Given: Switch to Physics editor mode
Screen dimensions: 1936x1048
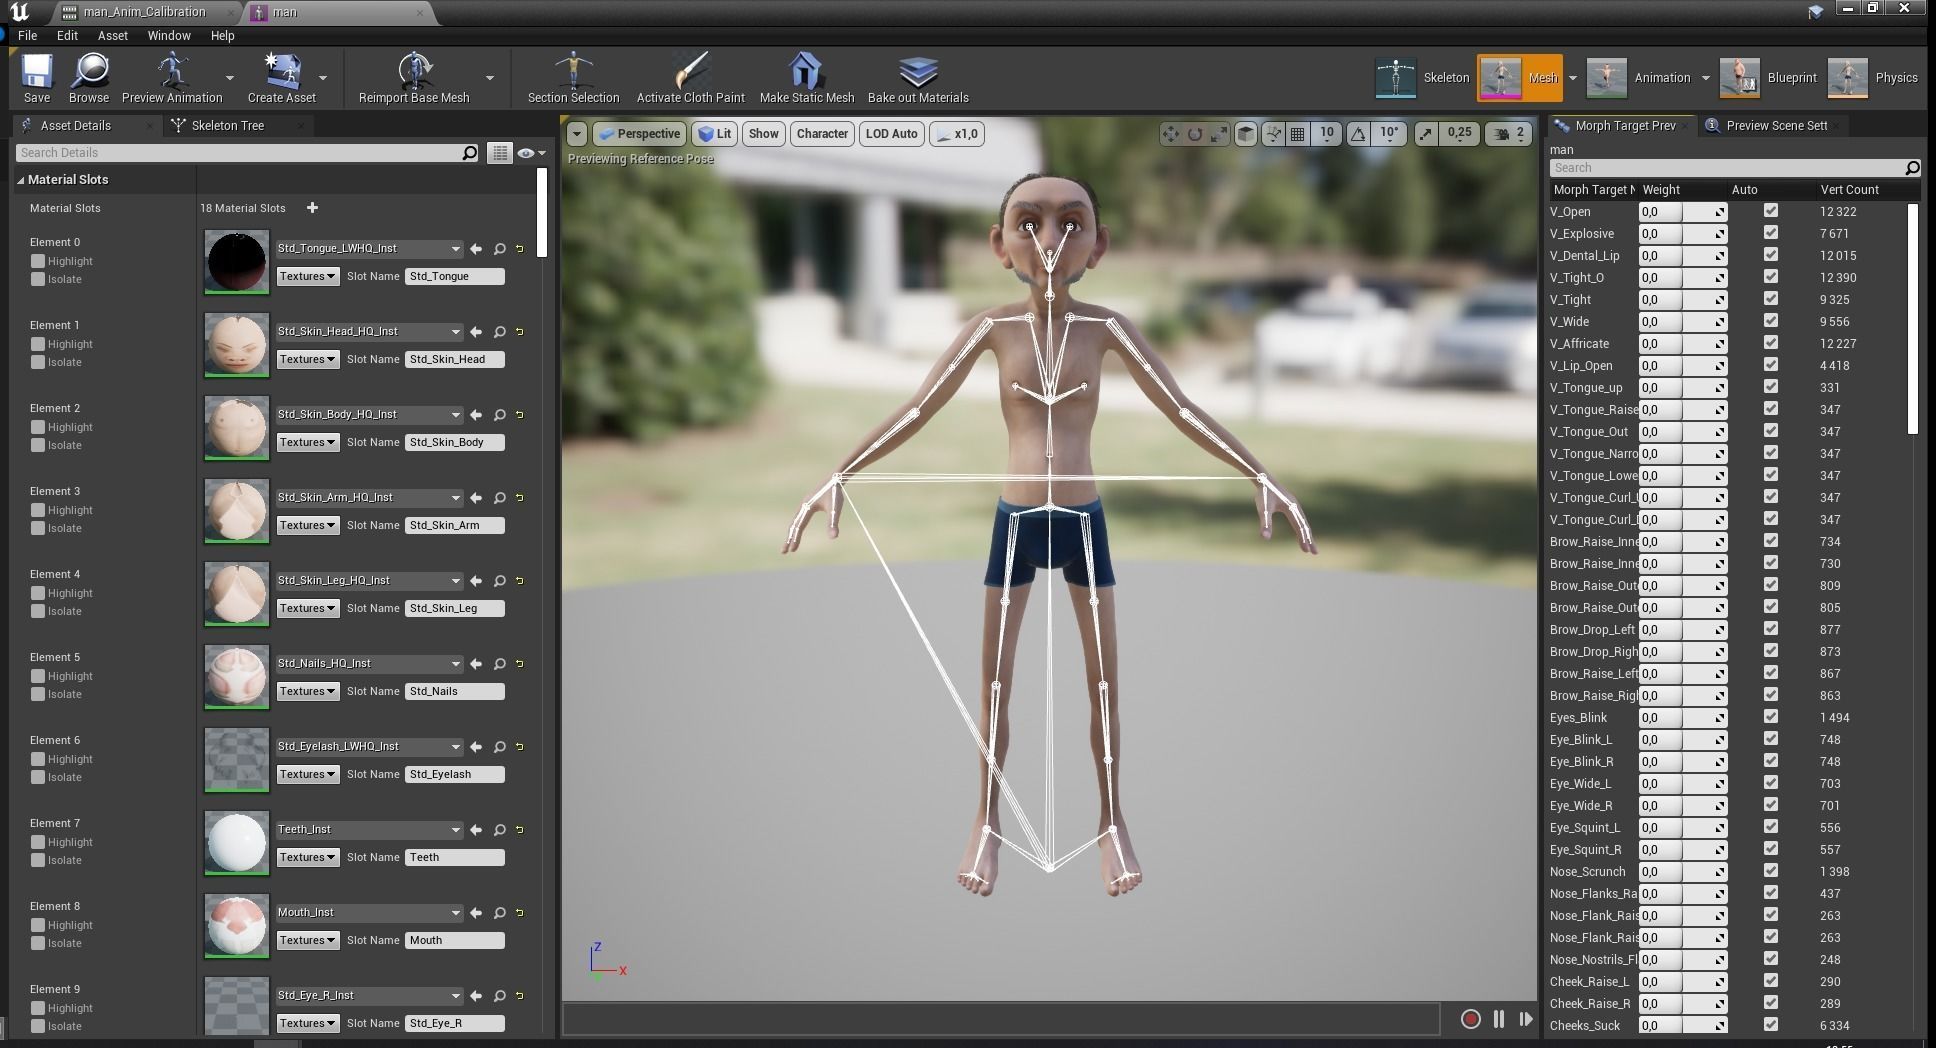Looking at the screenshot, I should [1872, 78].
